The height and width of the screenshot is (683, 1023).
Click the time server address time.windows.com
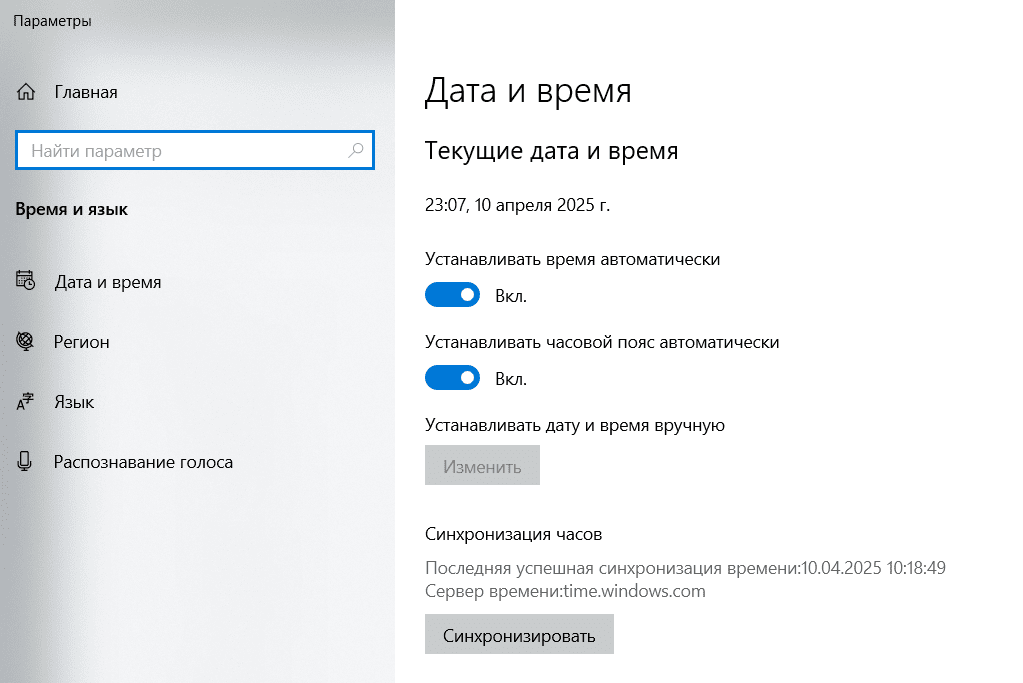640,591
